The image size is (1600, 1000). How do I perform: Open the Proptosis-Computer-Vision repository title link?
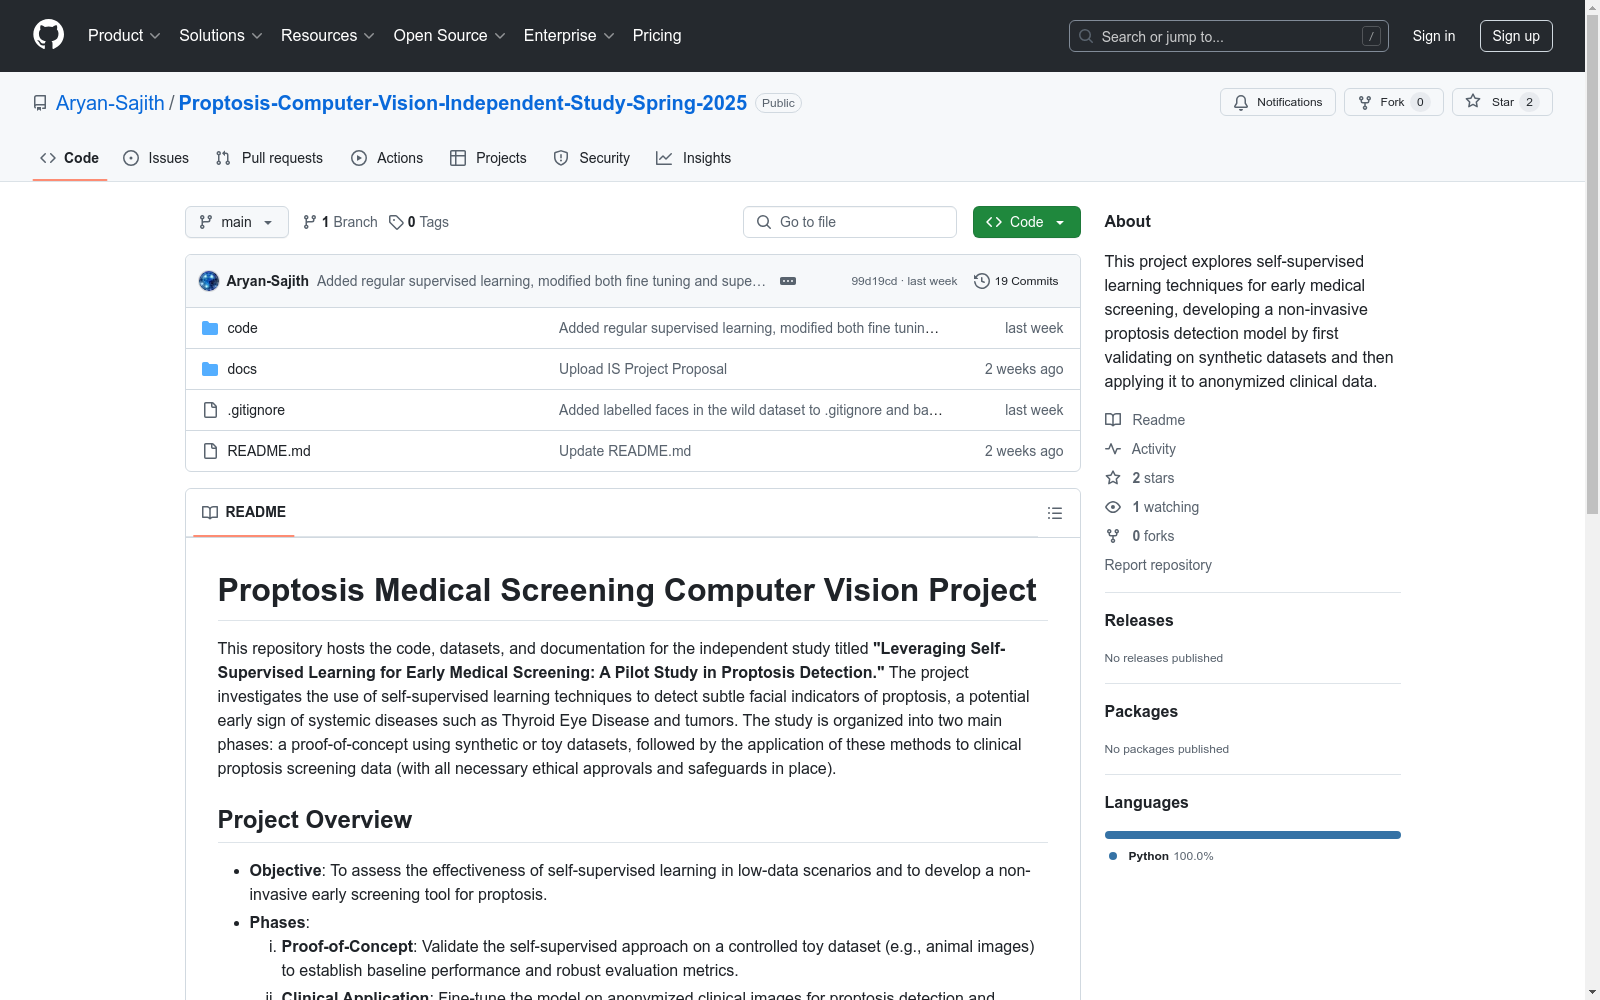[462, 103]
